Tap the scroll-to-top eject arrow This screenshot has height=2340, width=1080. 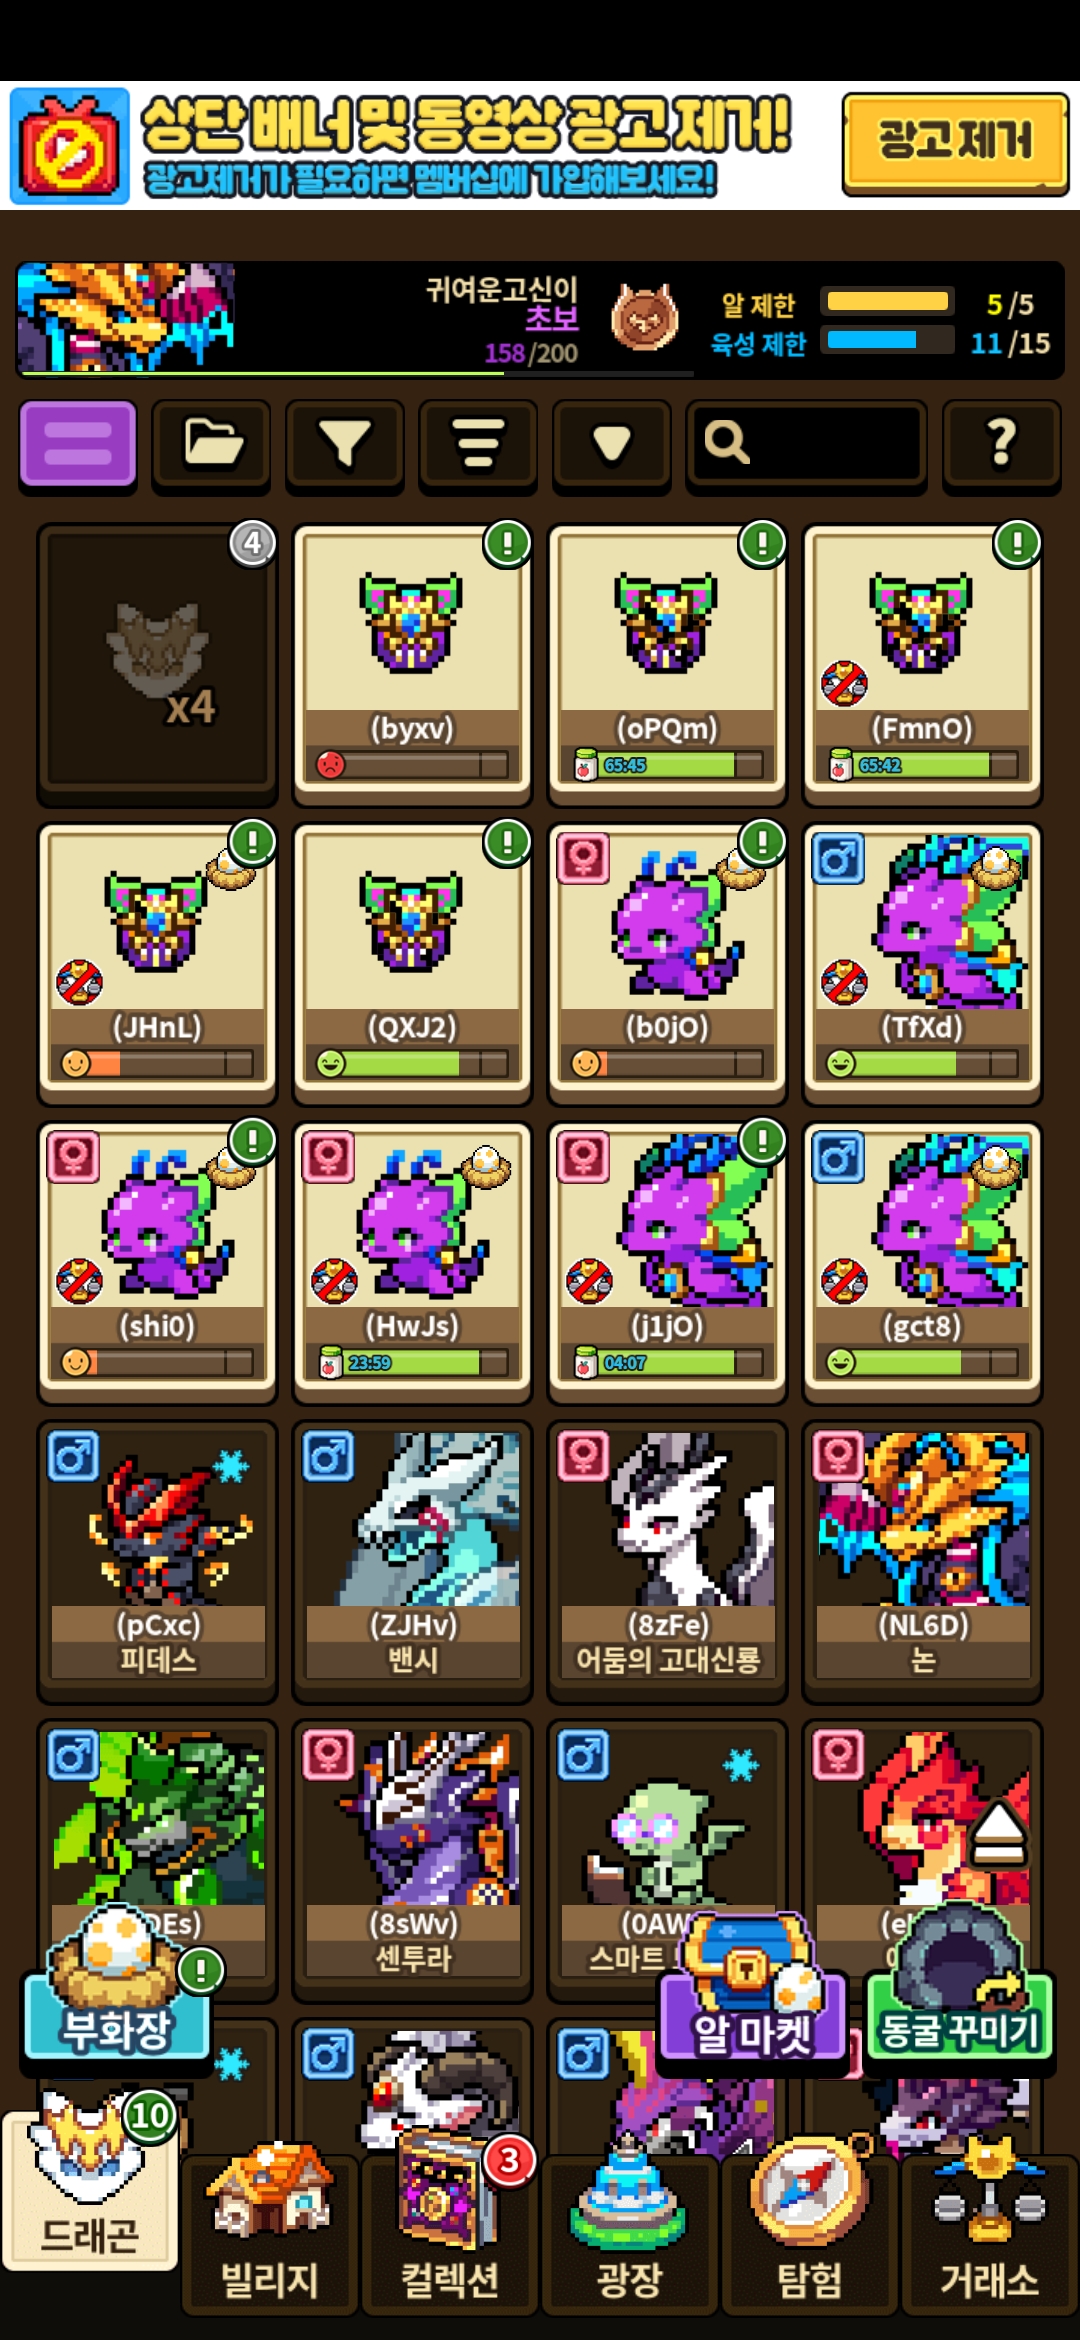[999, 1835]
